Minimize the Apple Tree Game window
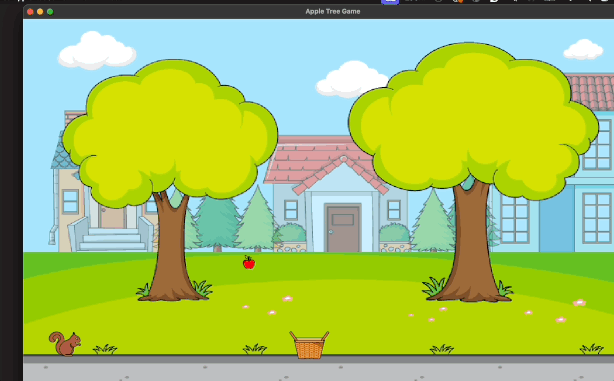This screenshot has height=381, width=614. click(x=40, y=12)
